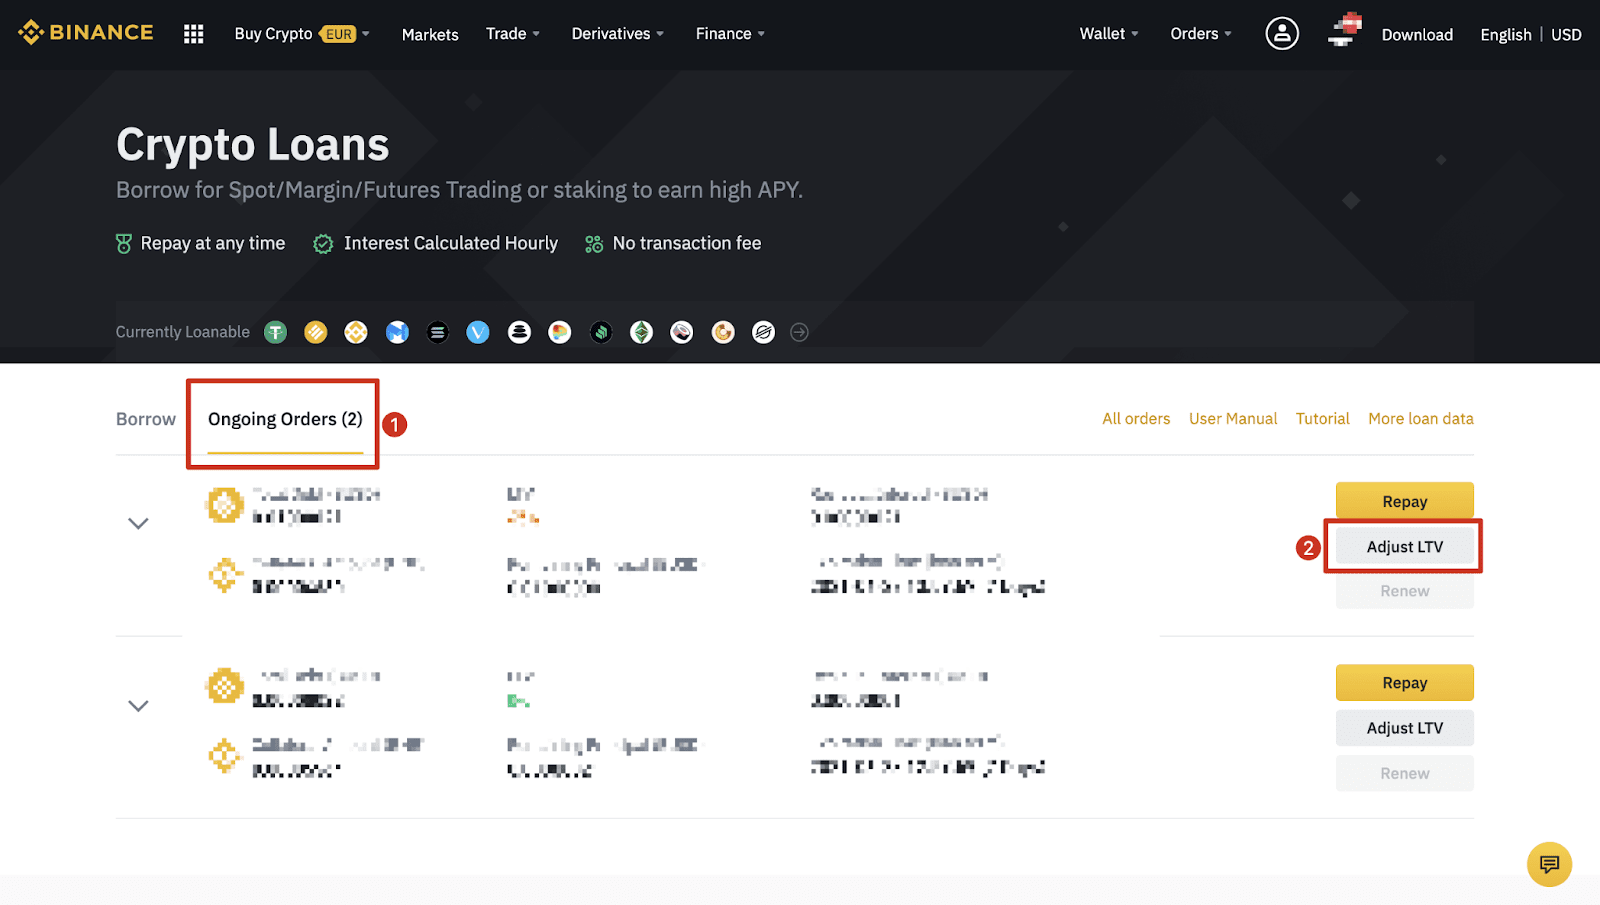Open the Orders dropdown menu
The image size is (1600, 905).
pos(1201,34)
